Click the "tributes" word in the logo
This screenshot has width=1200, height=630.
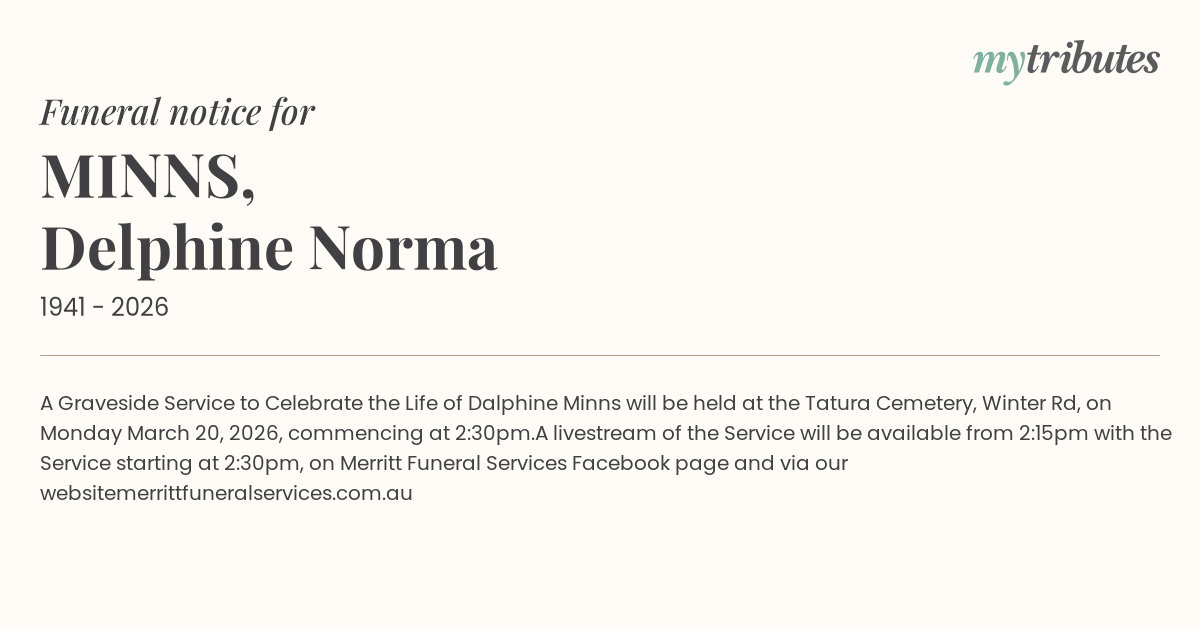[x=1092, y=59]
